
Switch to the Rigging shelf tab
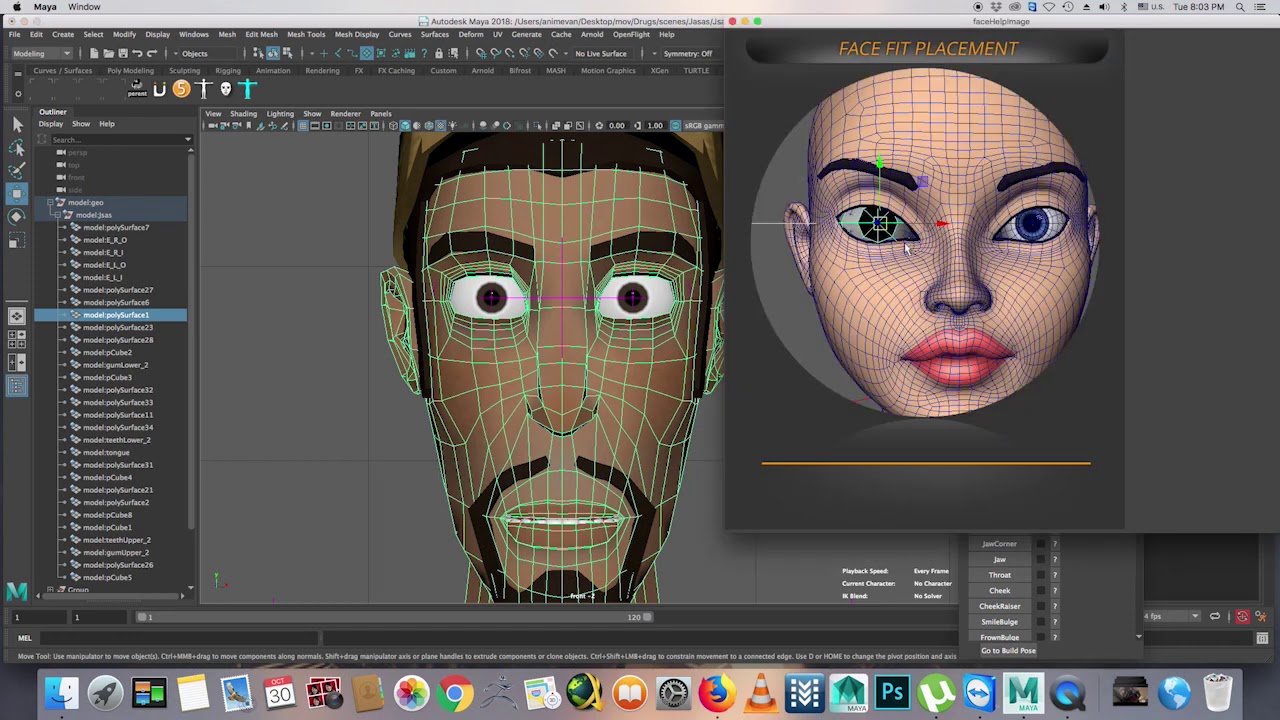click(228, 71)
